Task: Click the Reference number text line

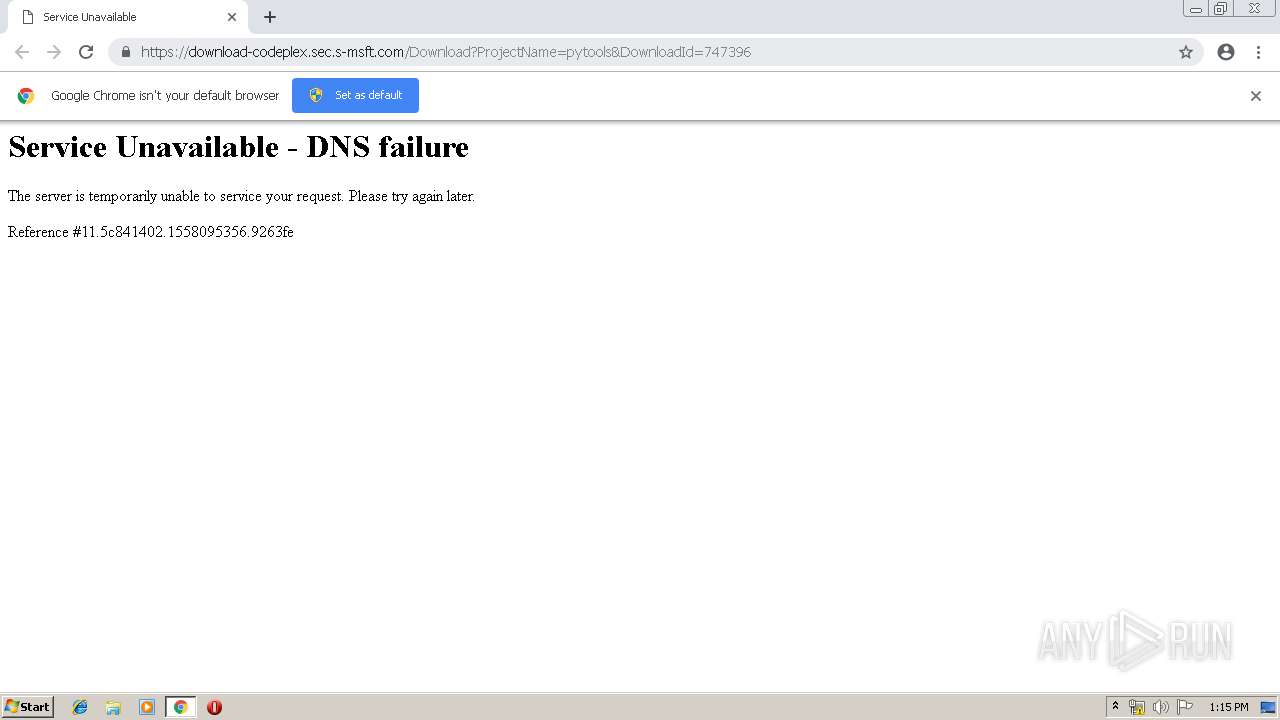Action: tap(151, 232)
